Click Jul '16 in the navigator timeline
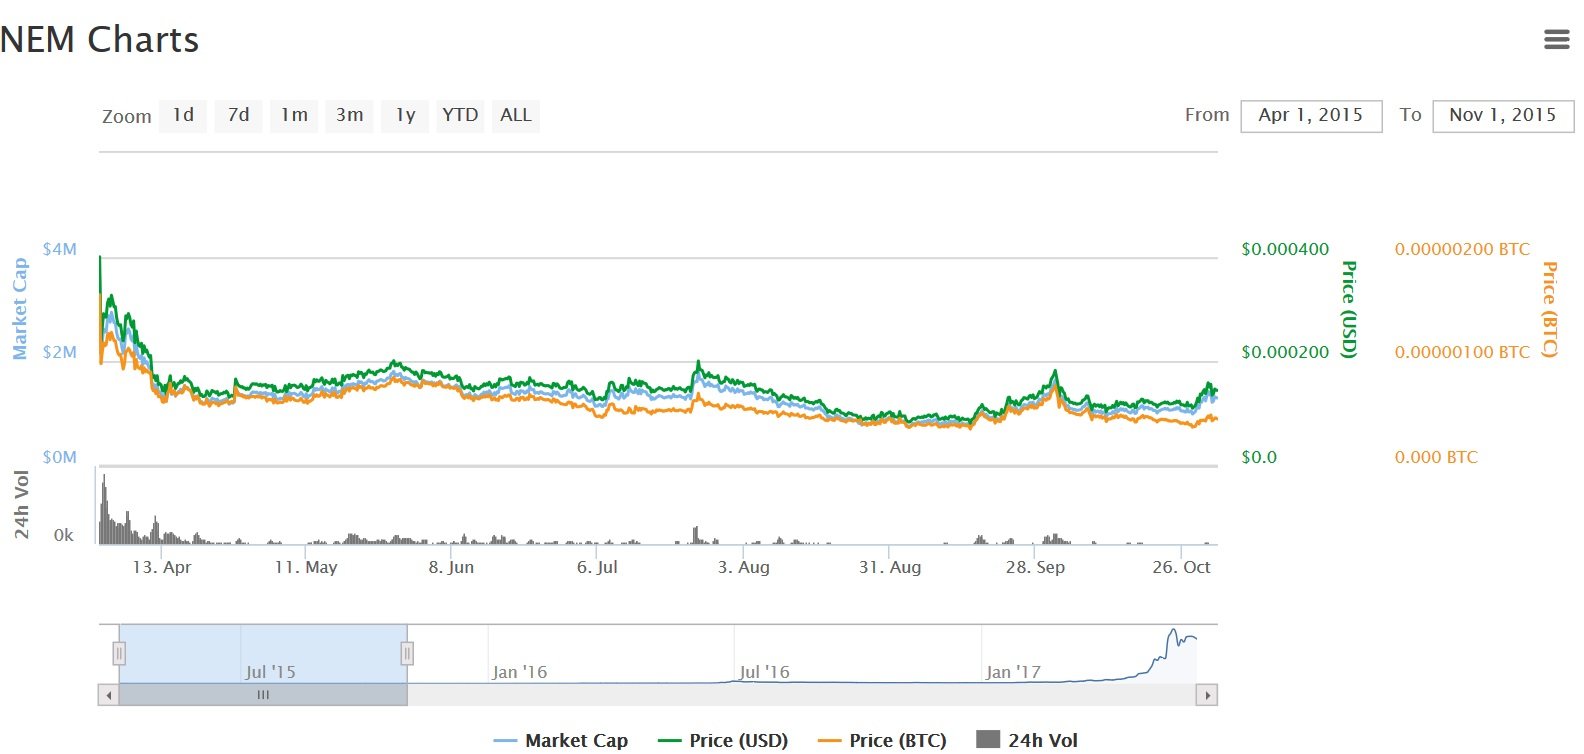This screenshot has width=1584, height=754. coord(764,672)
